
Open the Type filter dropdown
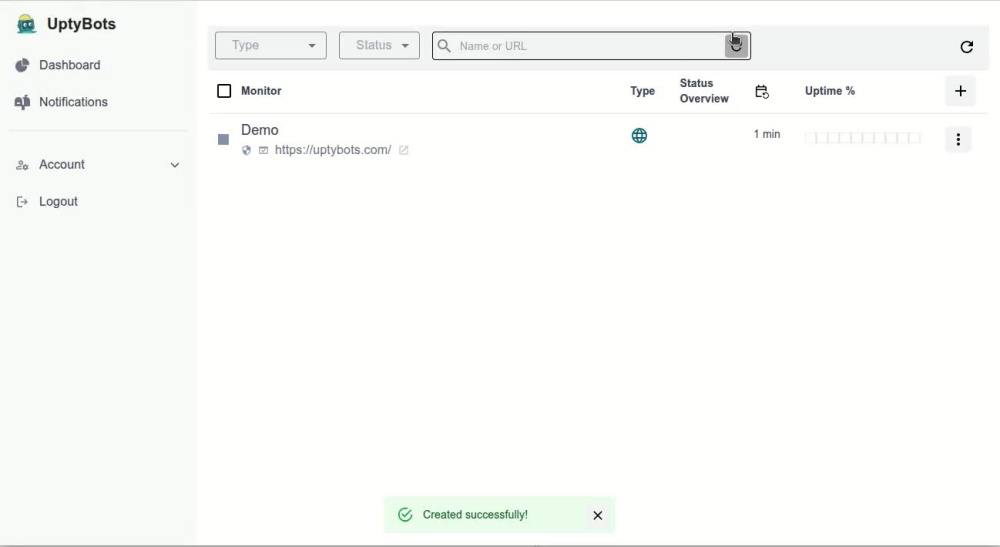point(270,45)
